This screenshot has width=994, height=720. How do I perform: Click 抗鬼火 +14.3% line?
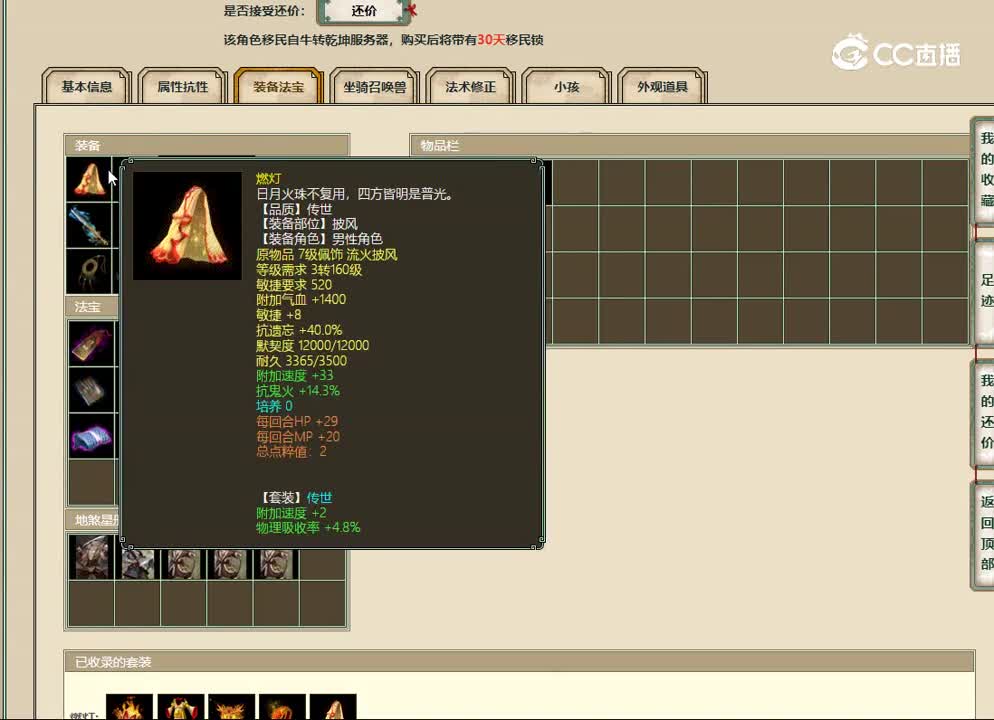pyautogui.click(x=298, y=391)
